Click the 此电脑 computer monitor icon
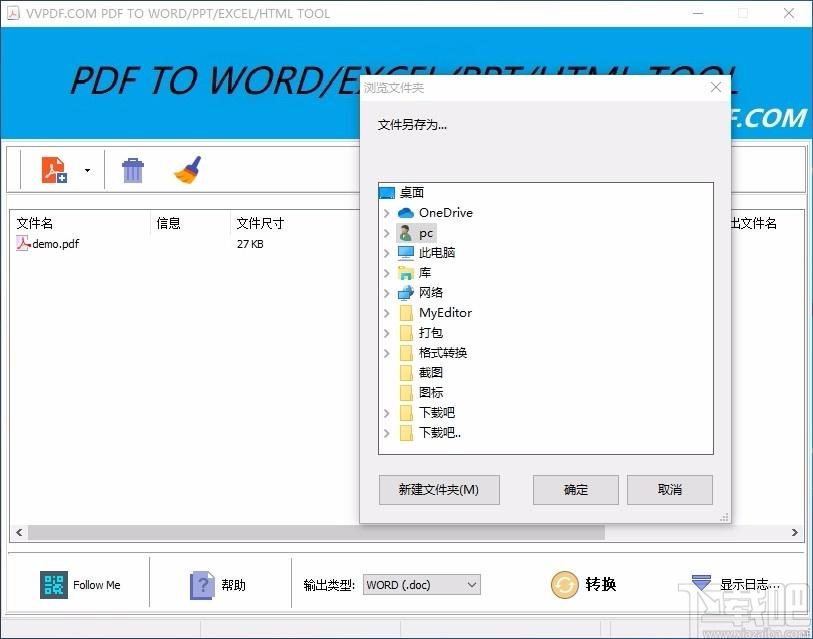 (405, 253)
